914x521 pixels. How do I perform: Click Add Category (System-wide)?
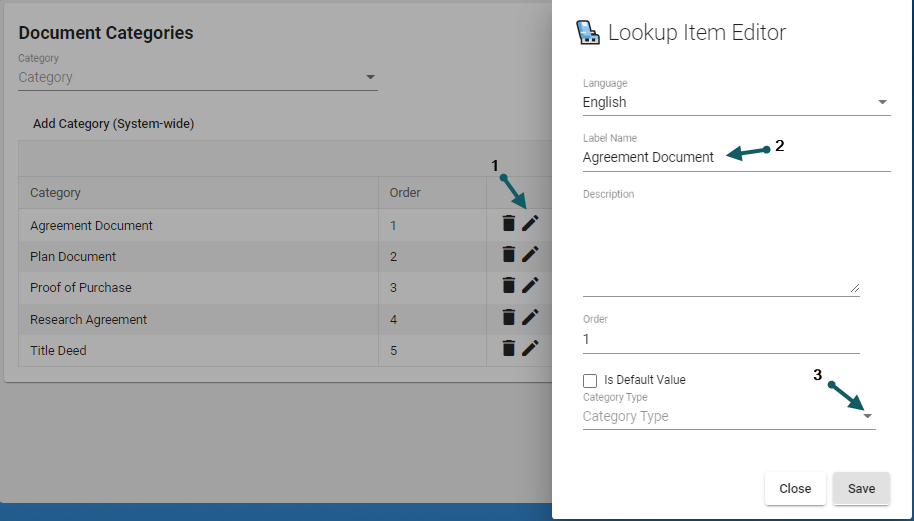[113, 124]
